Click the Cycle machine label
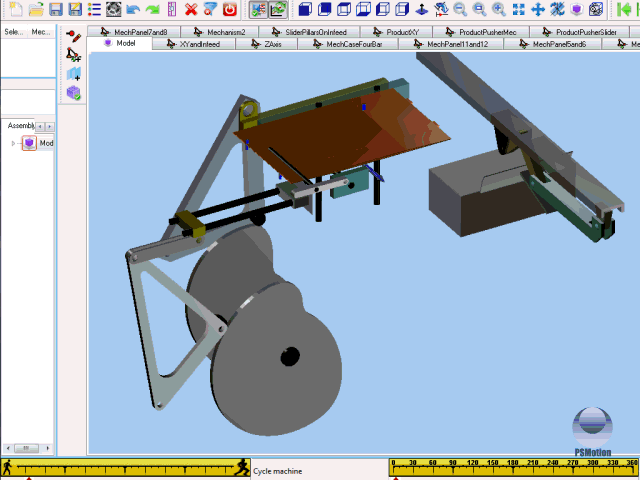Screen dimensions: 640x480 [x=276, y=470]
